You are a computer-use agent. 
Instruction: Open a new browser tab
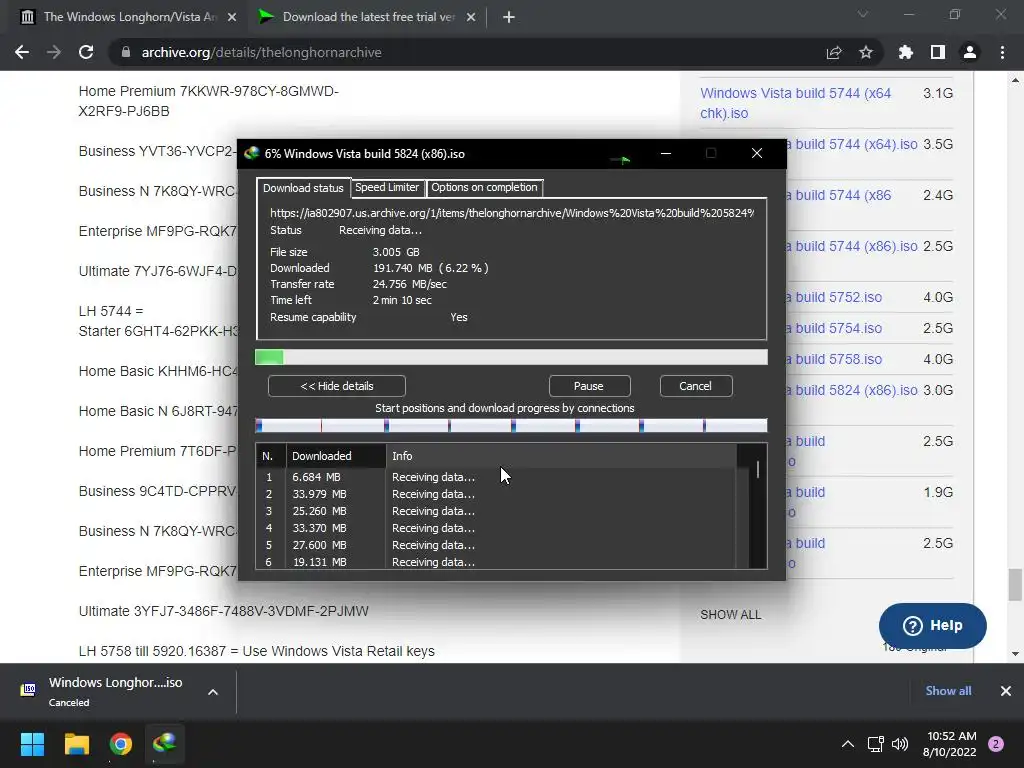pyautogui.click(x=509, y=17)
